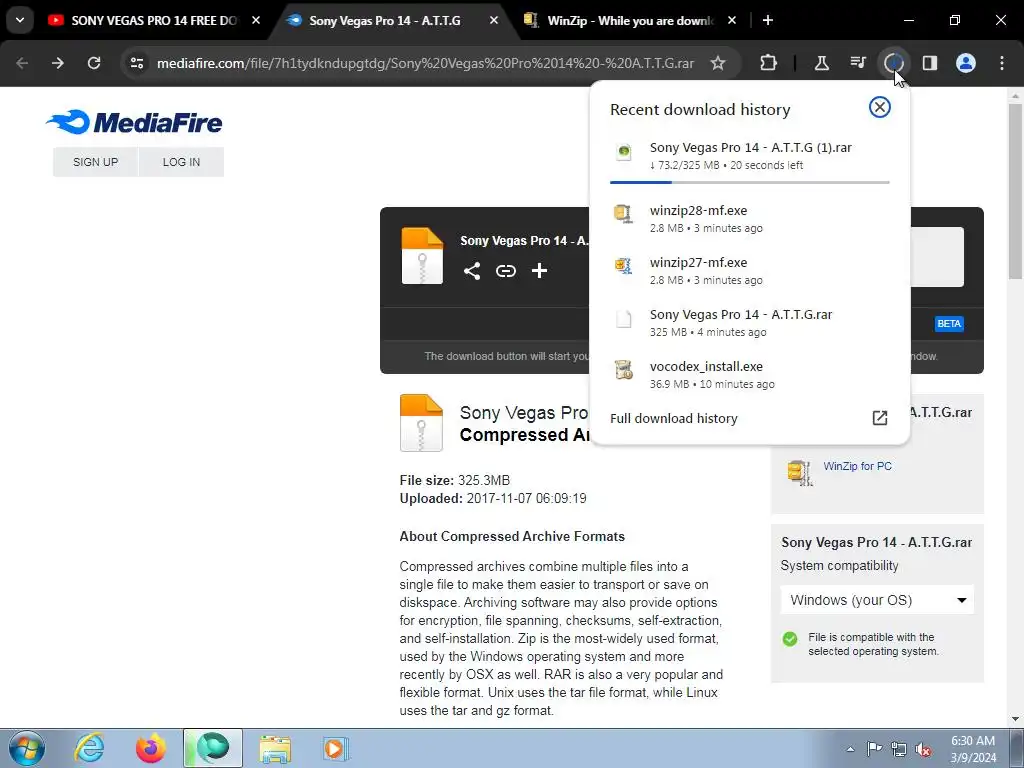Open the taskbar clock showing 6:30 AM
The image size is (1024, 768).
(x=973, y=749)
